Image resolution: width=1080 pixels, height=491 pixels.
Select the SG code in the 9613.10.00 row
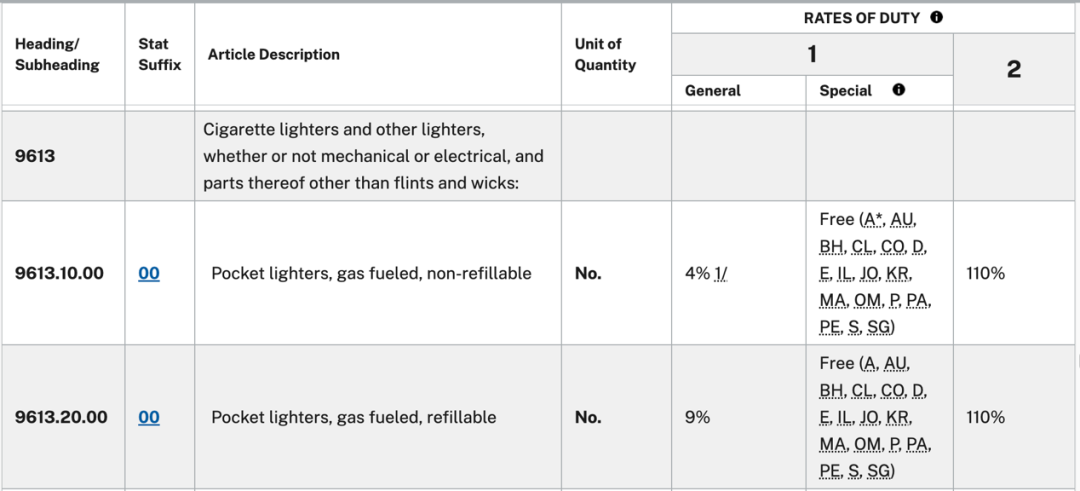coord(878,328)
